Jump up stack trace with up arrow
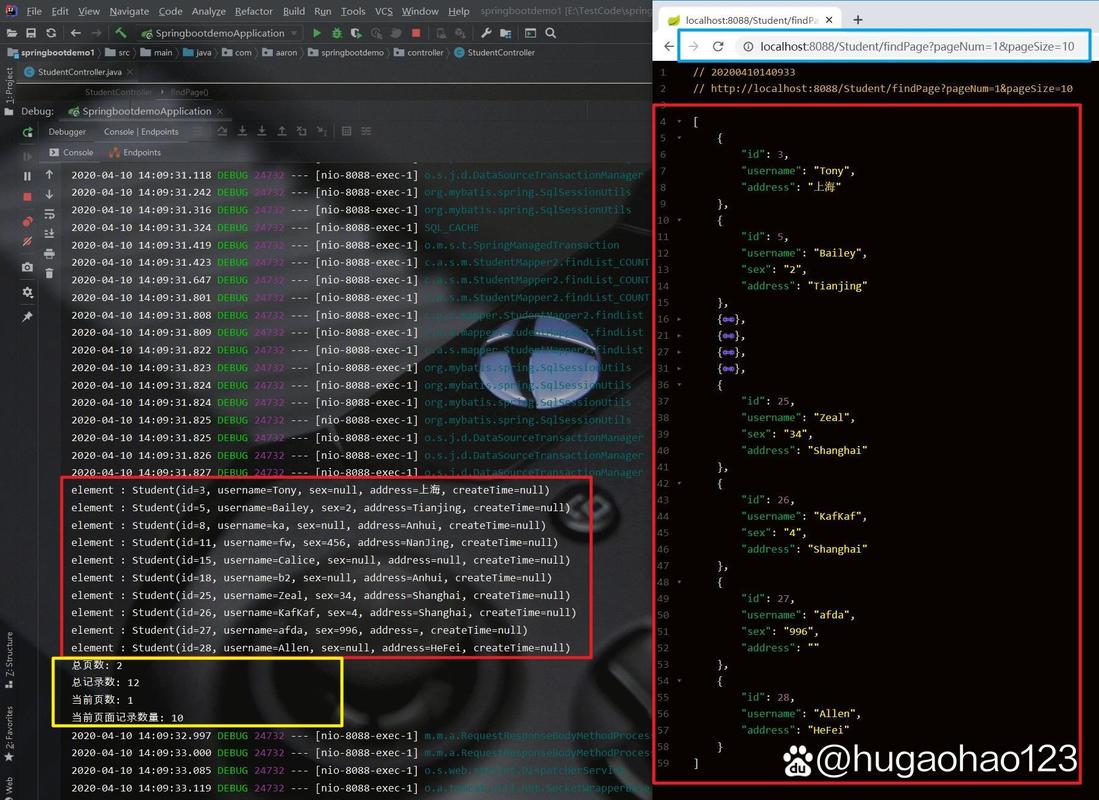The image size is (1099, 800). point(49,175)
